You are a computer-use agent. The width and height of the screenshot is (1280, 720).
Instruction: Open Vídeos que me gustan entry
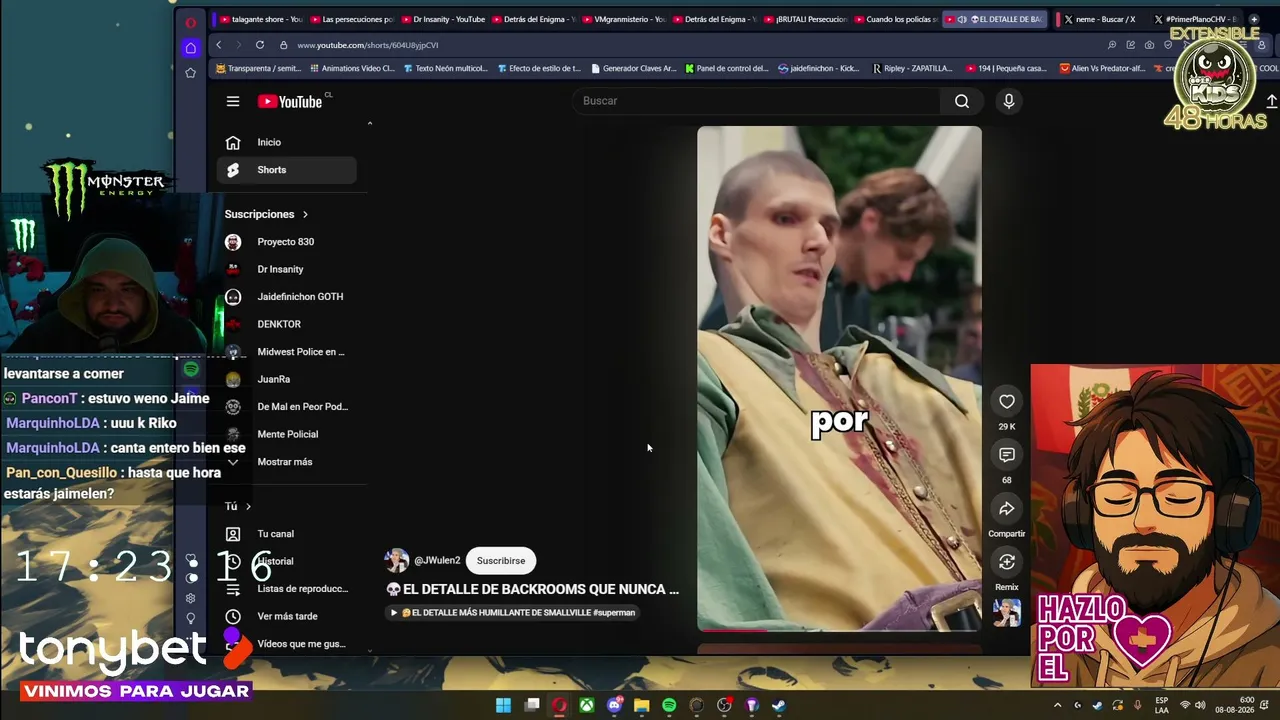288,644
